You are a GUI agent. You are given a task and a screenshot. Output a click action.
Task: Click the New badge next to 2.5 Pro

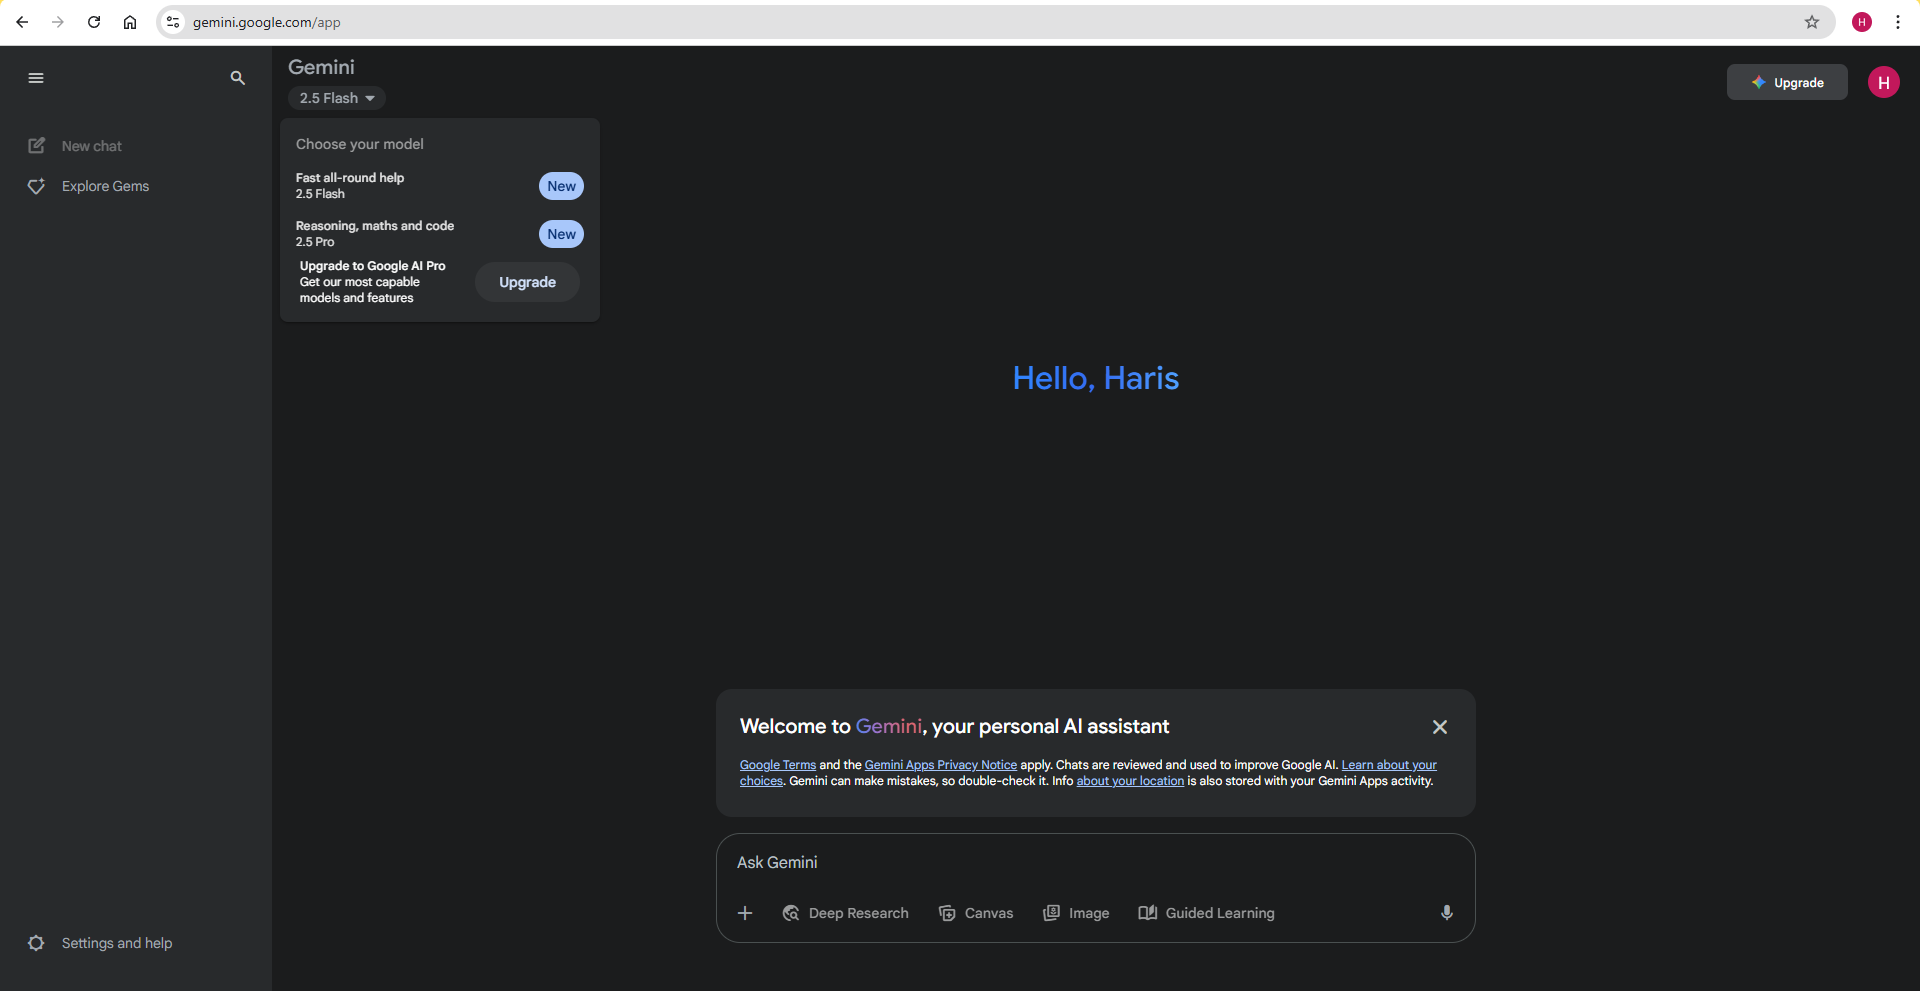click(561, 234)
